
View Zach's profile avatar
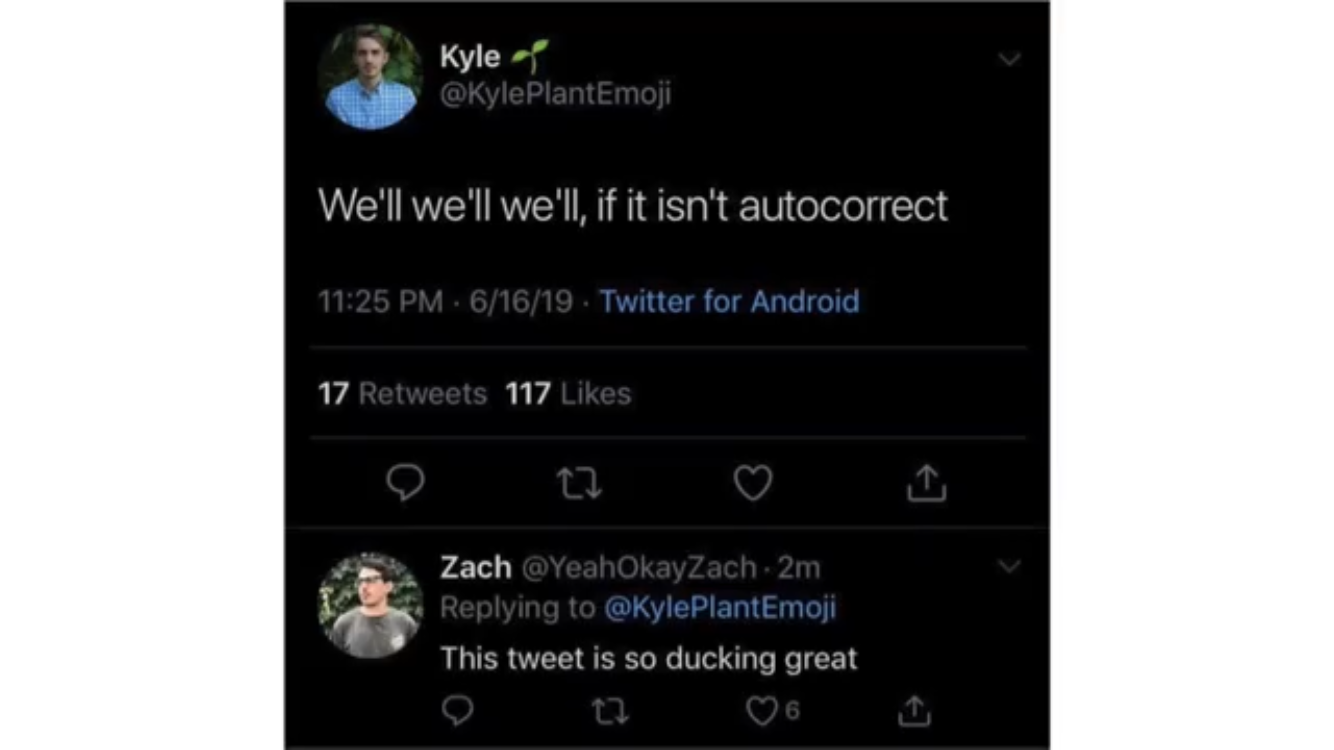[370, 605]
